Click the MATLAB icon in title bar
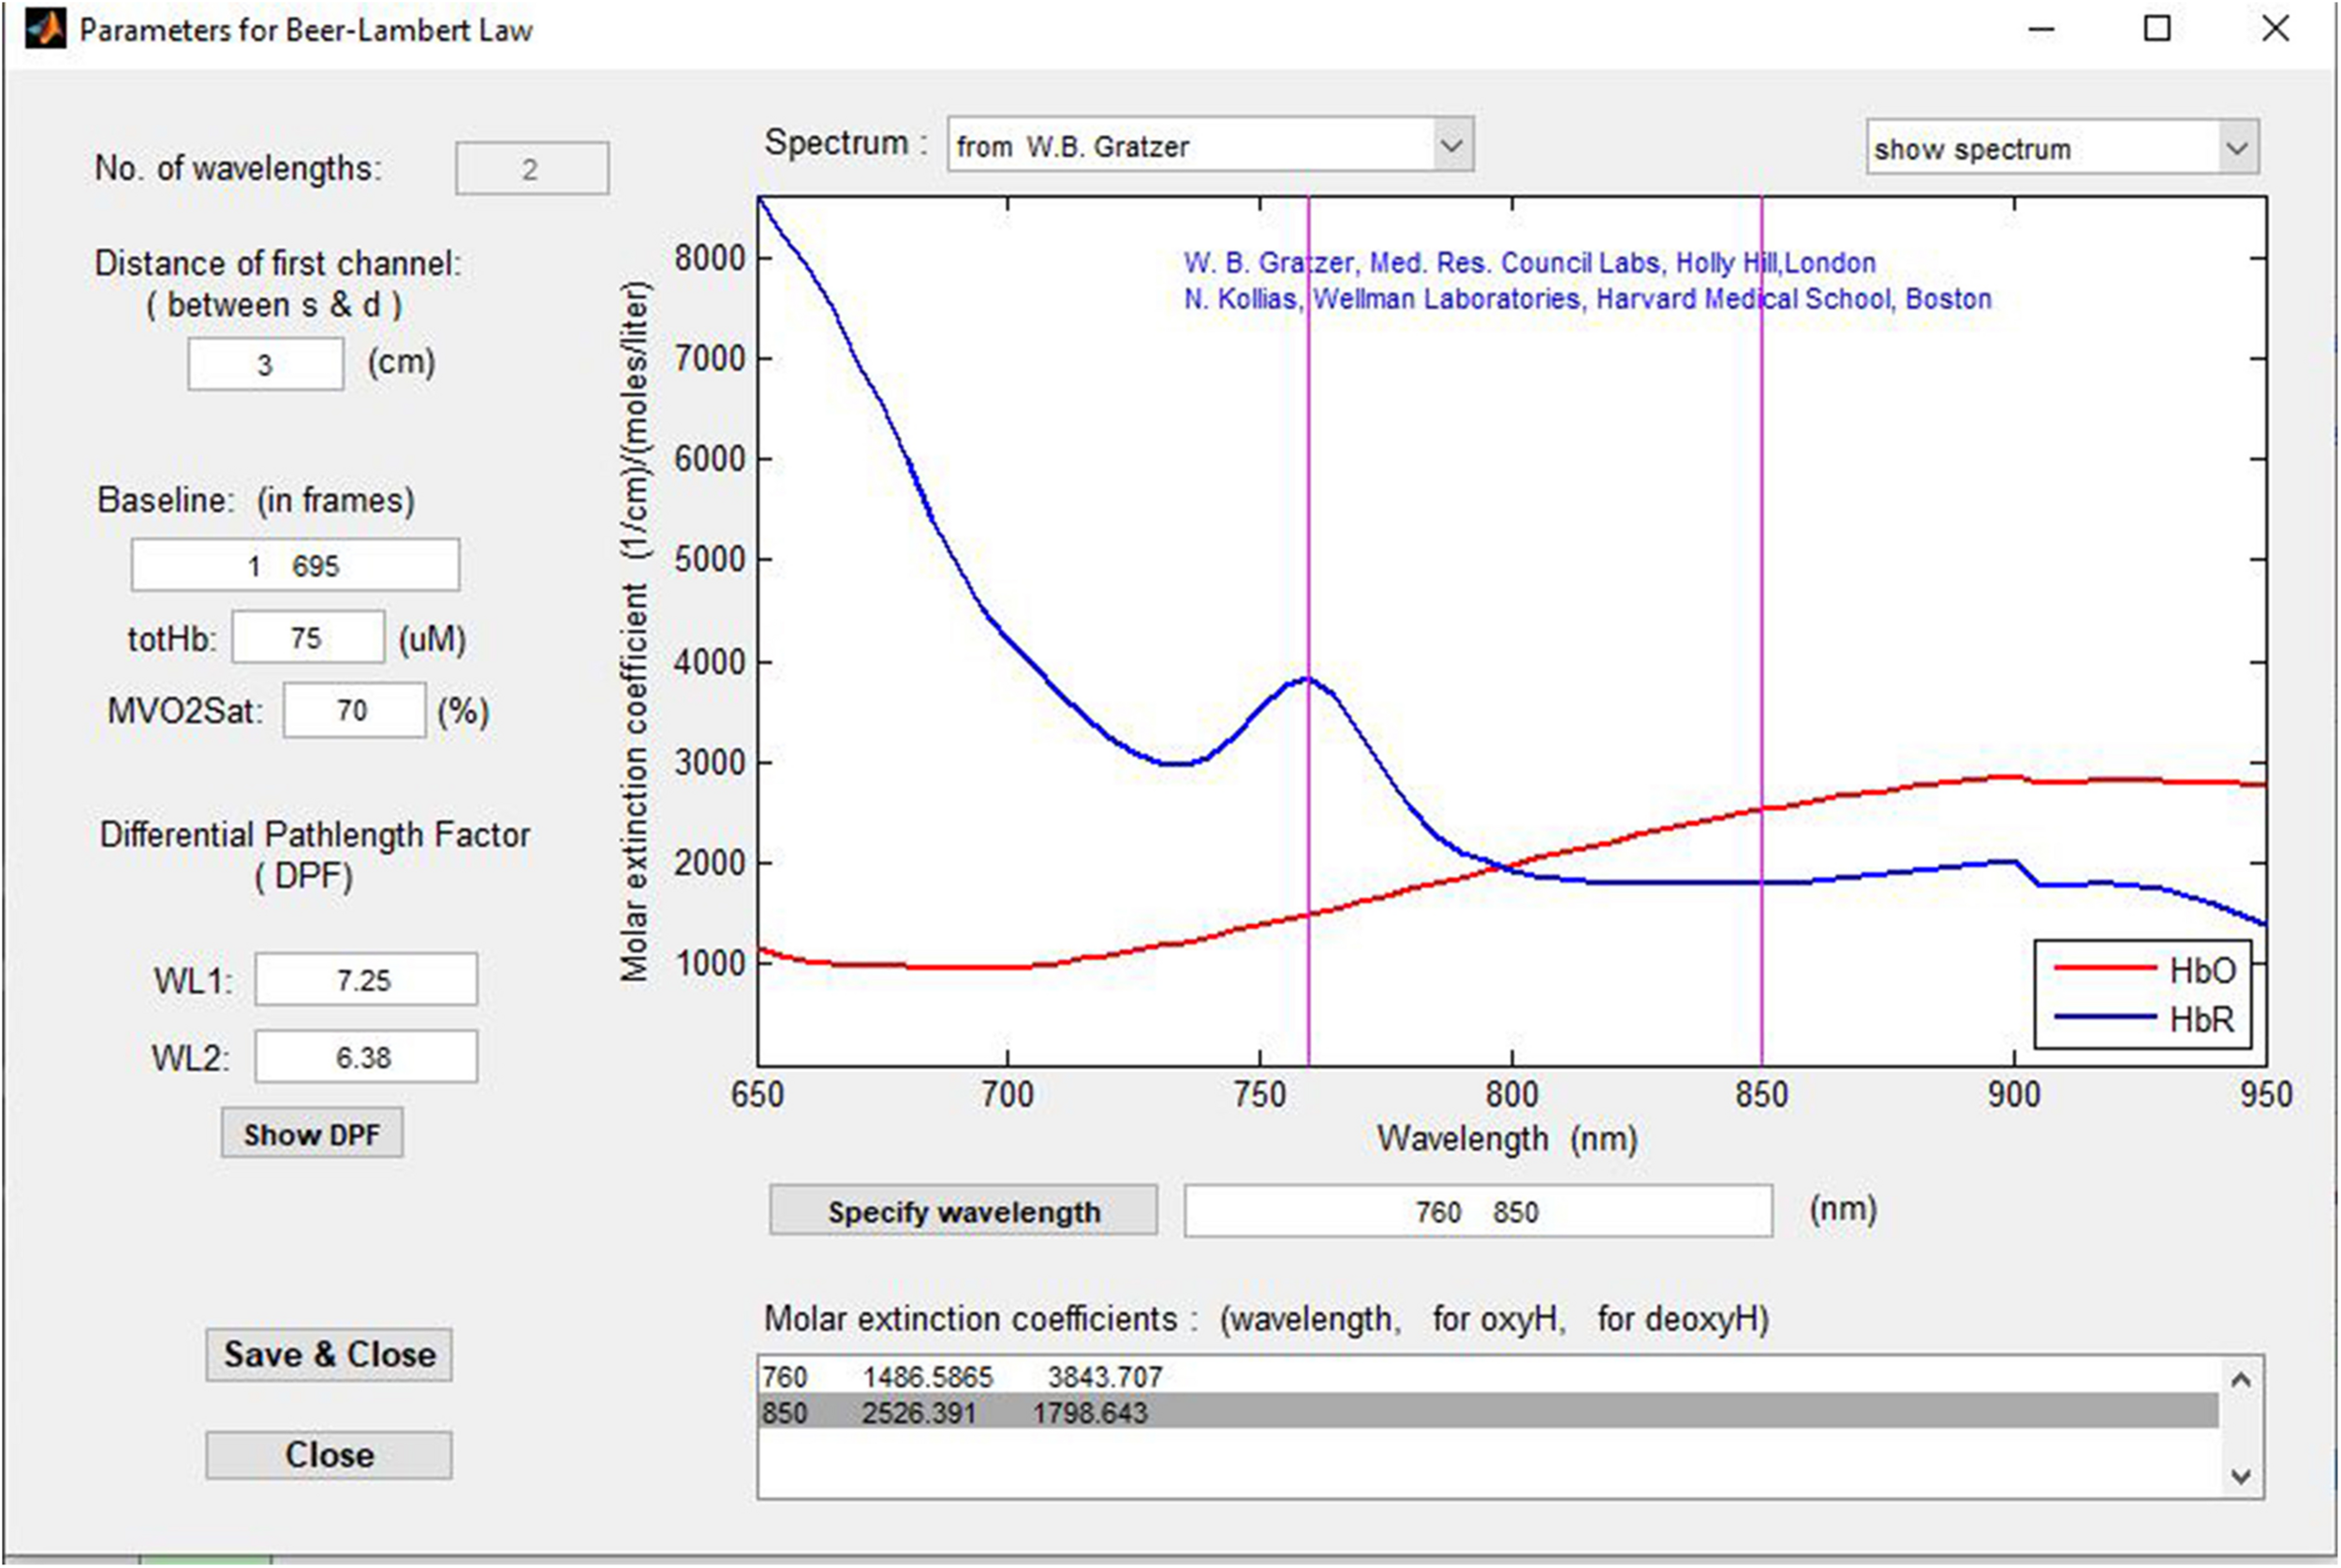 45,29
